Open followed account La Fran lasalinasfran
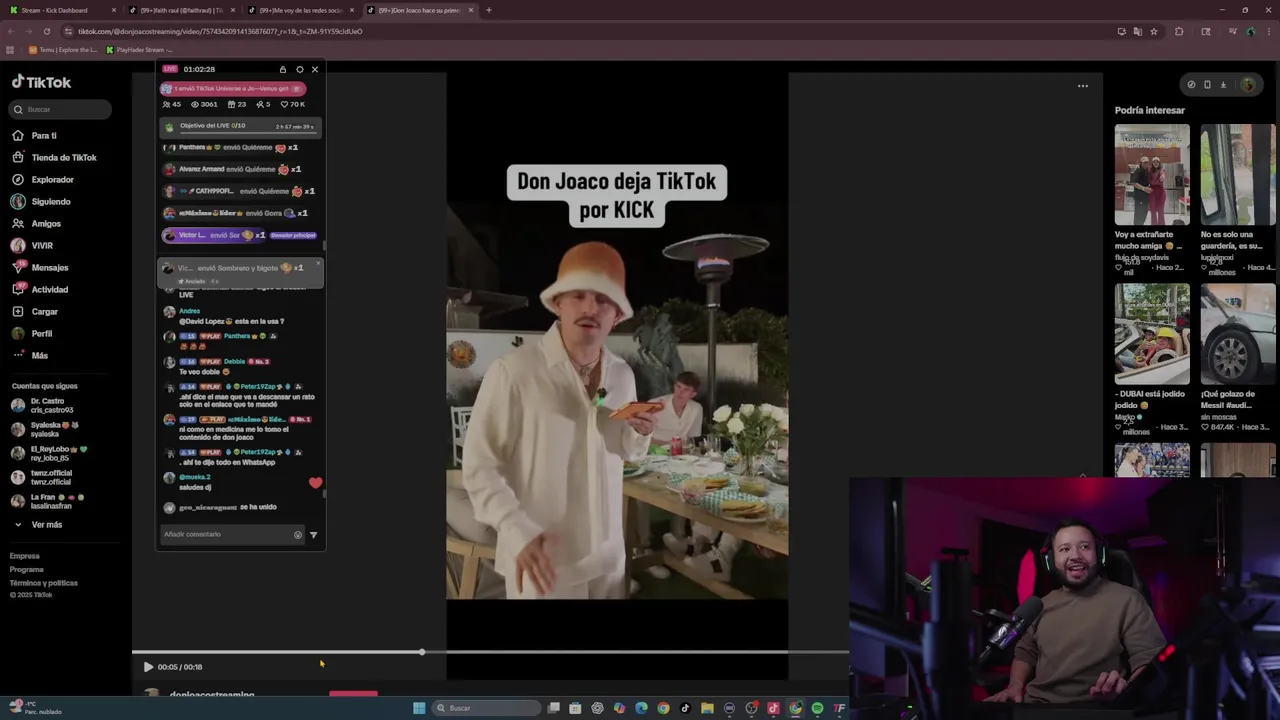 [x=48, y=501]
